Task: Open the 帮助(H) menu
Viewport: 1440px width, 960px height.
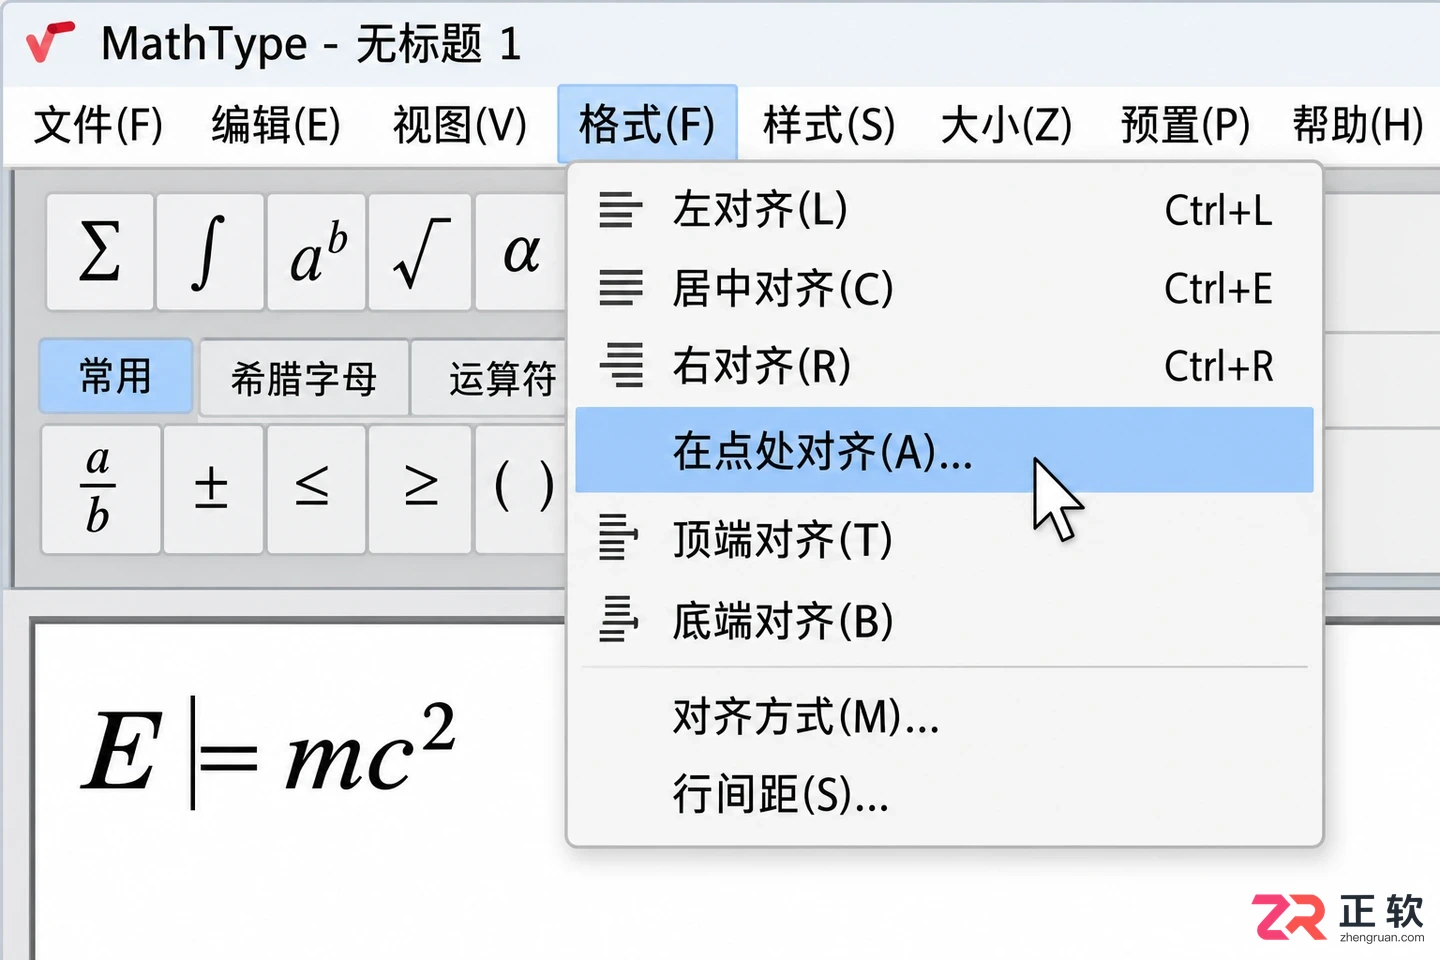Action: 1357,125
